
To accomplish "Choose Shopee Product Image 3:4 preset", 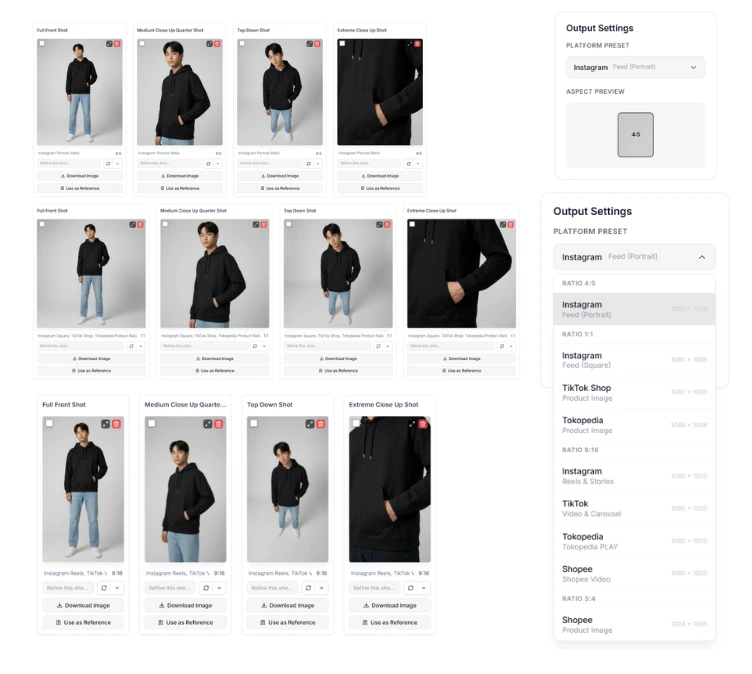I will pyautogui.click(x=634, y=625).
